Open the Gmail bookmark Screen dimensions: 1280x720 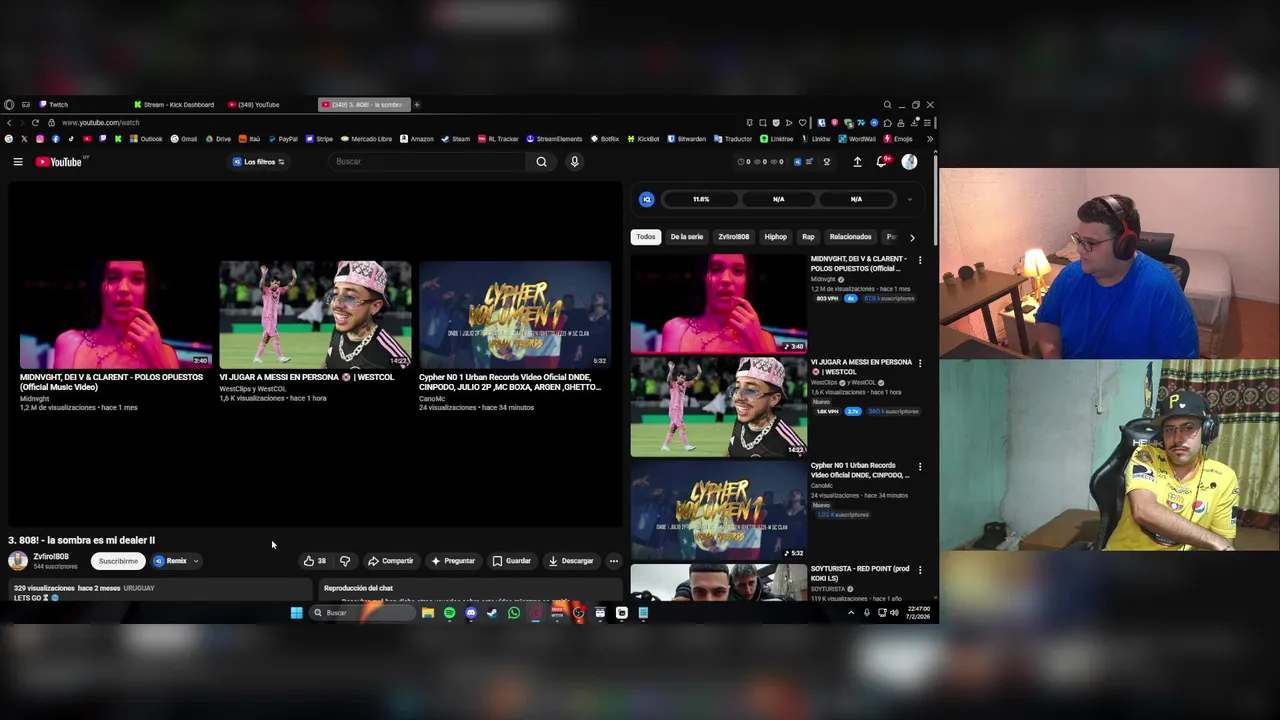tap(184, 139)
